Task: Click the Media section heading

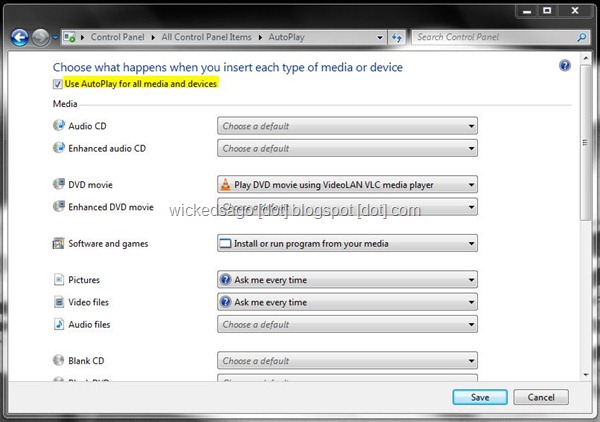Action: click(x=65, y=104)
